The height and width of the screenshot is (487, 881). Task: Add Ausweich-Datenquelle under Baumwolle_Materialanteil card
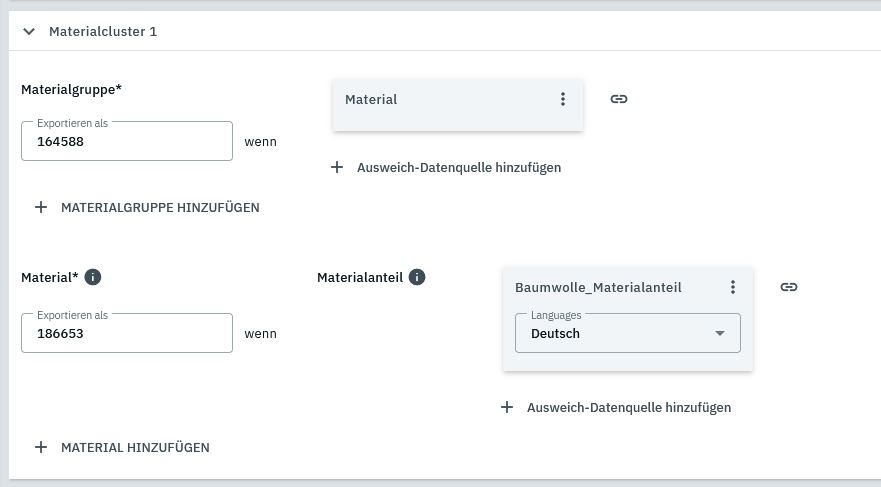tap(616, 407)
